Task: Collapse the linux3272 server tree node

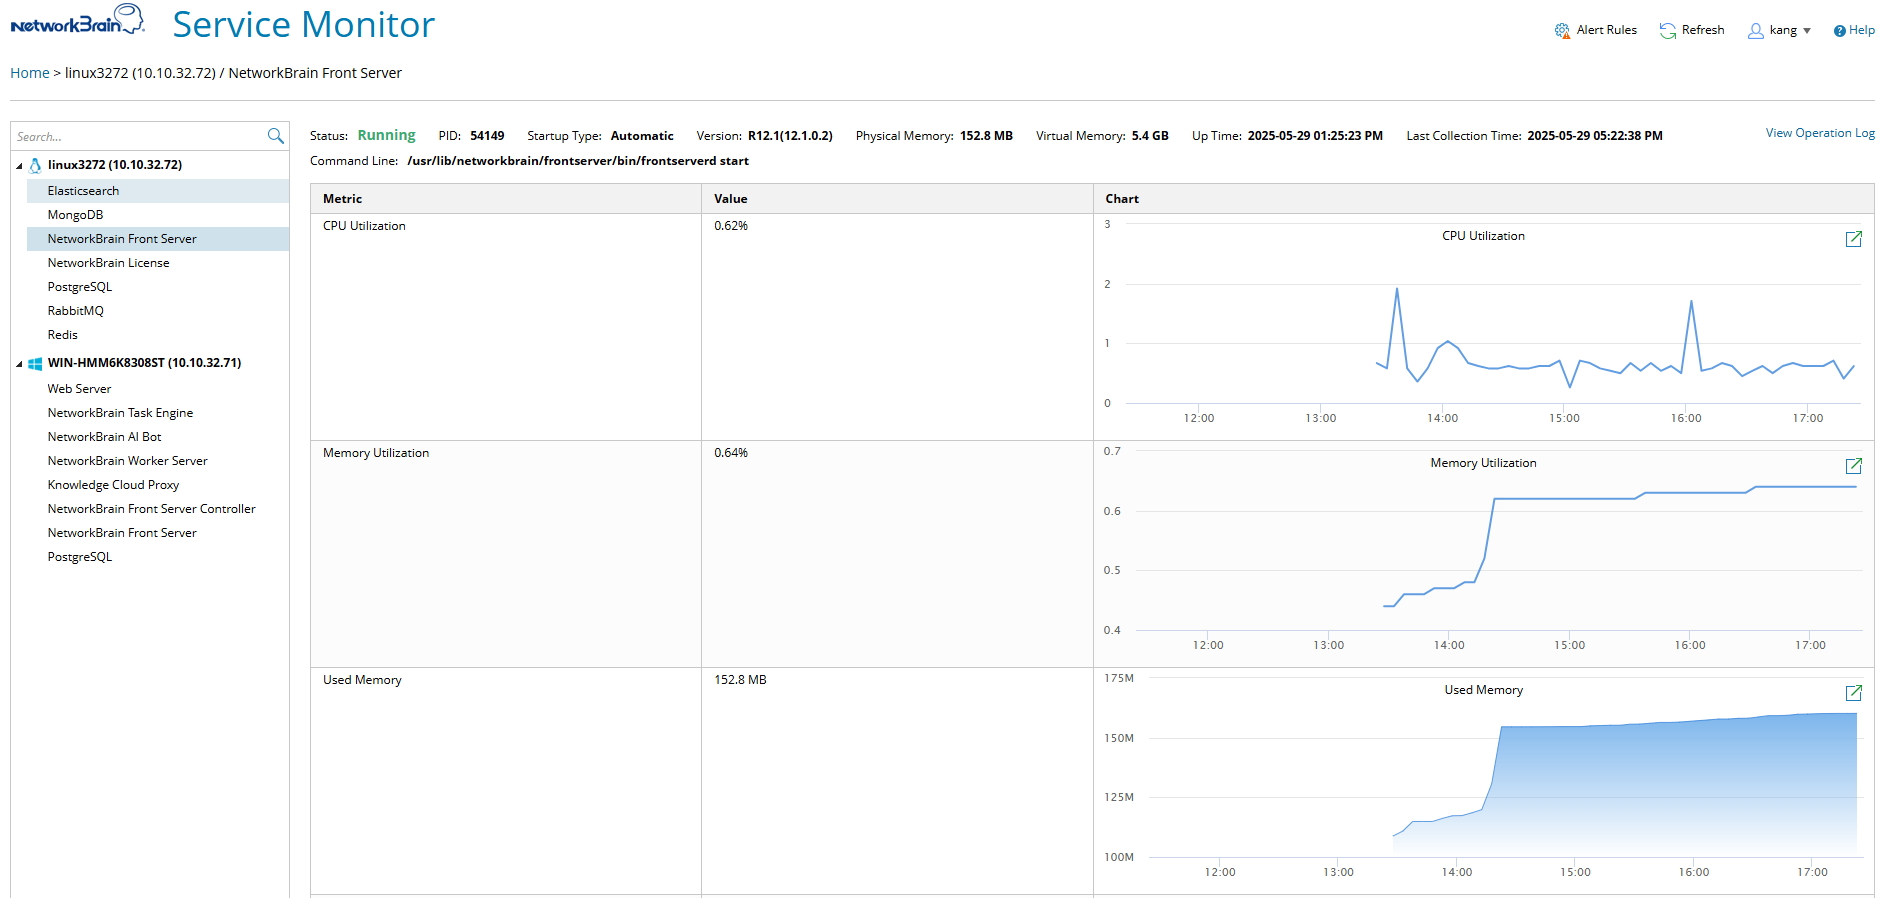Action: pos(19,166)
